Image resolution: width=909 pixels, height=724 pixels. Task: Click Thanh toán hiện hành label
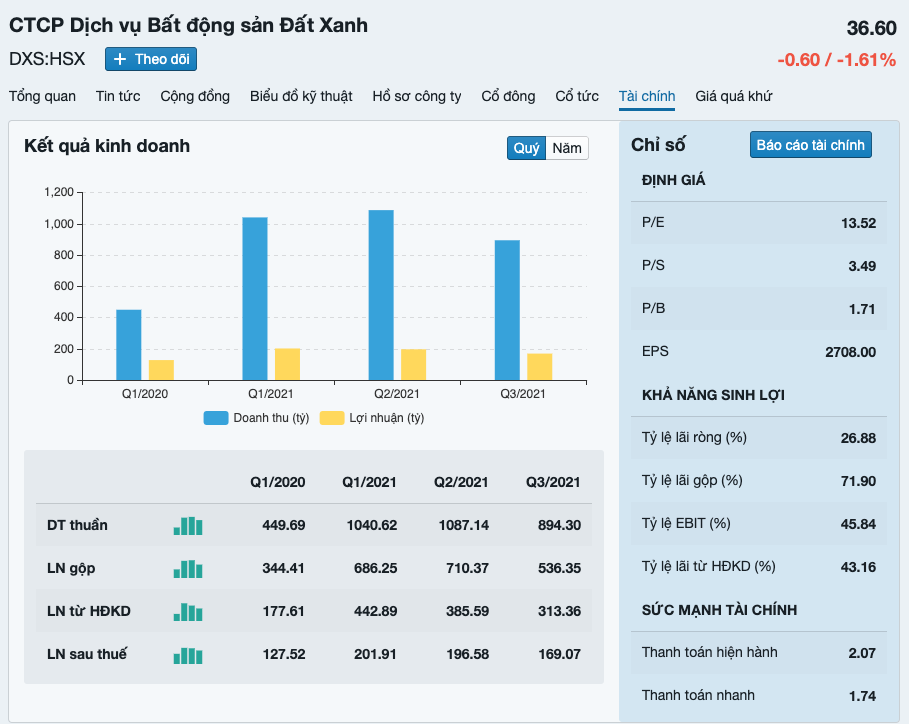[x=710, y=653]
